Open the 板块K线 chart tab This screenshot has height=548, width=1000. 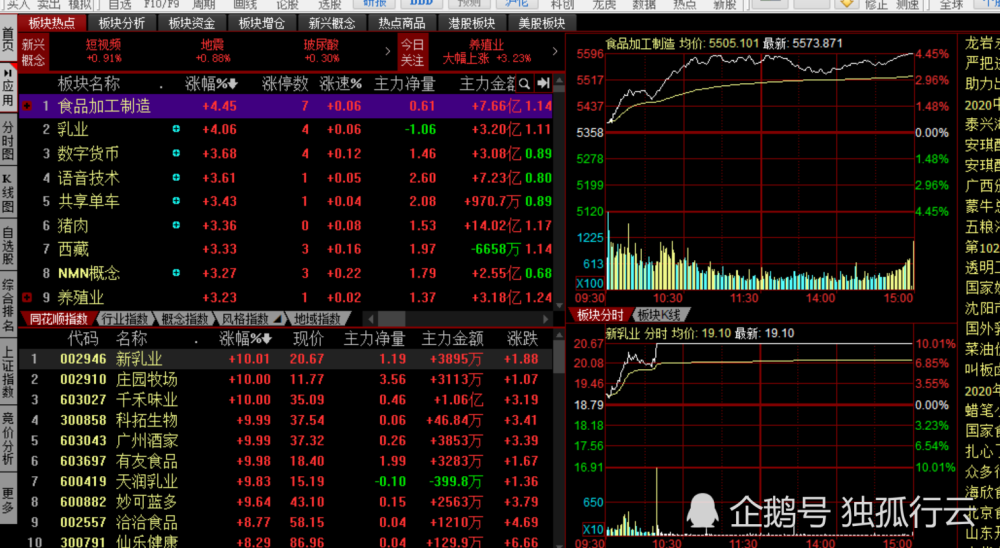659,315
